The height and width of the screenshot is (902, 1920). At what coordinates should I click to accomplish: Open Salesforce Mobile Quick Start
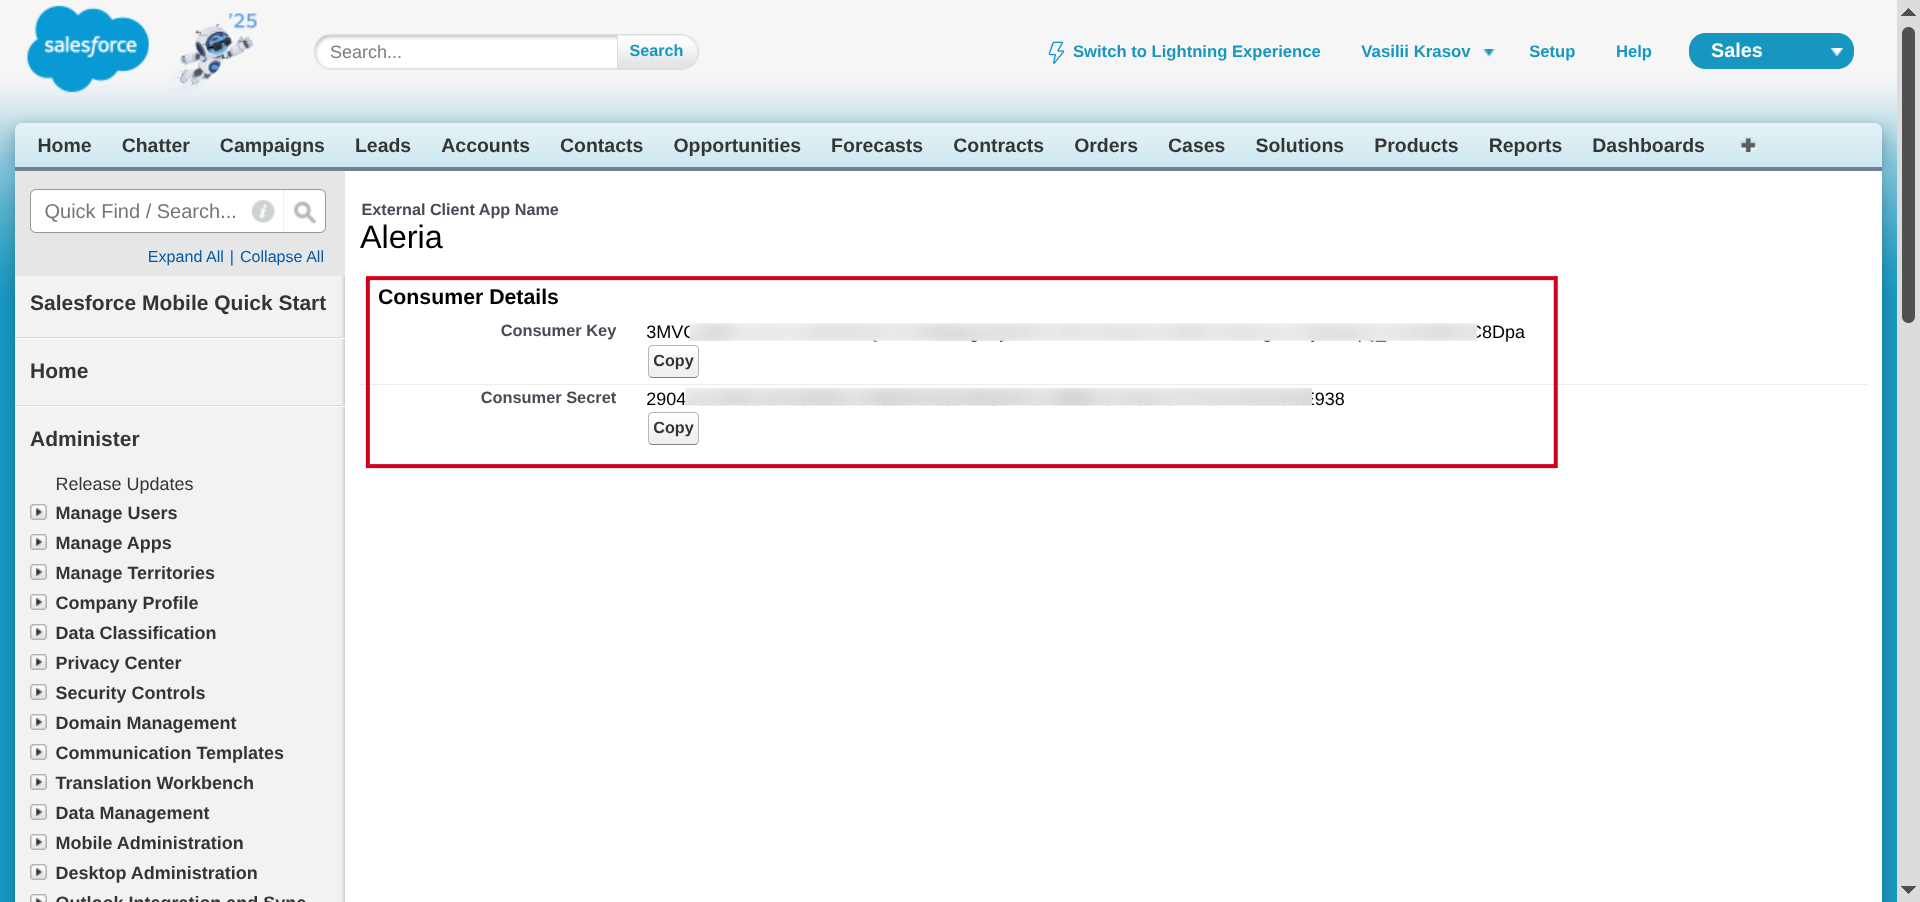coord(178,303)
